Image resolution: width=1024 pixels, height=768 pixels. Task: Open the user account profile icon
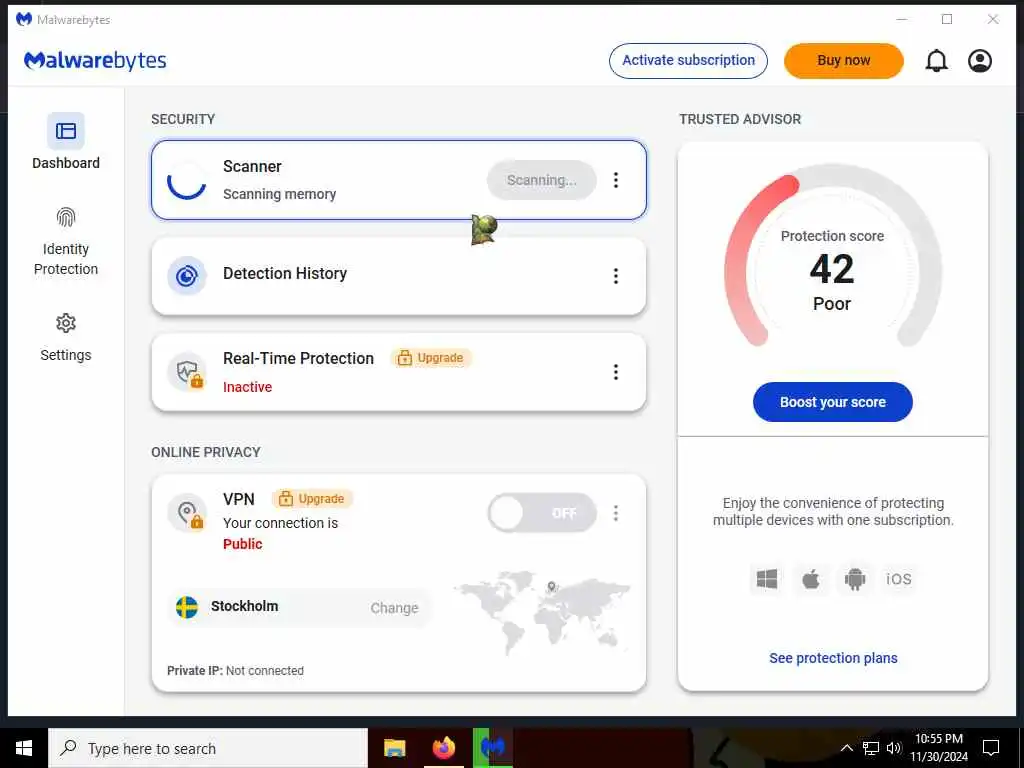980,61
